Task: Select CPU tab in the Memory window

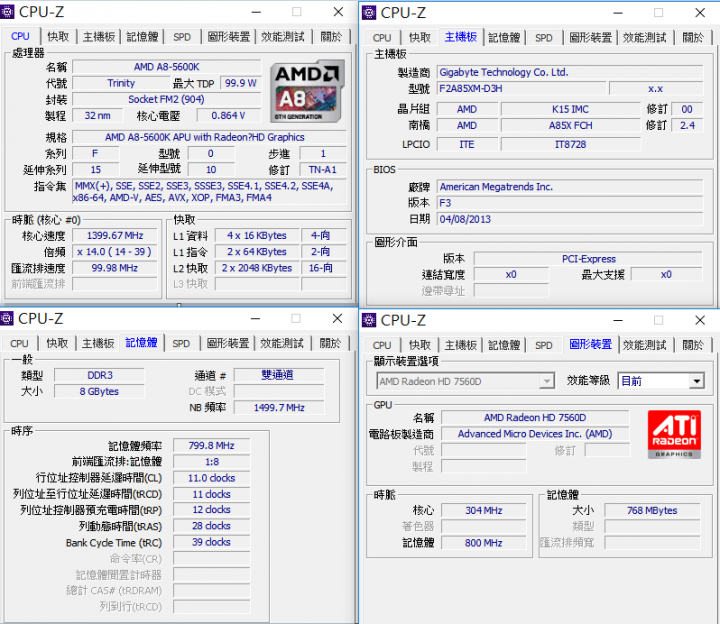Action: (x=19, y=343)
